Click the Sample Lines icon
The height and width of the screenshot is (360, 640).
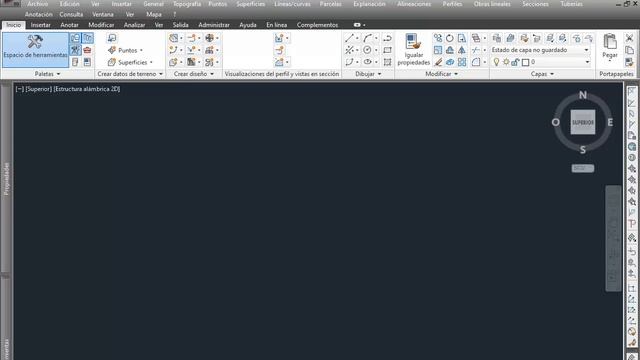[279, 50]
